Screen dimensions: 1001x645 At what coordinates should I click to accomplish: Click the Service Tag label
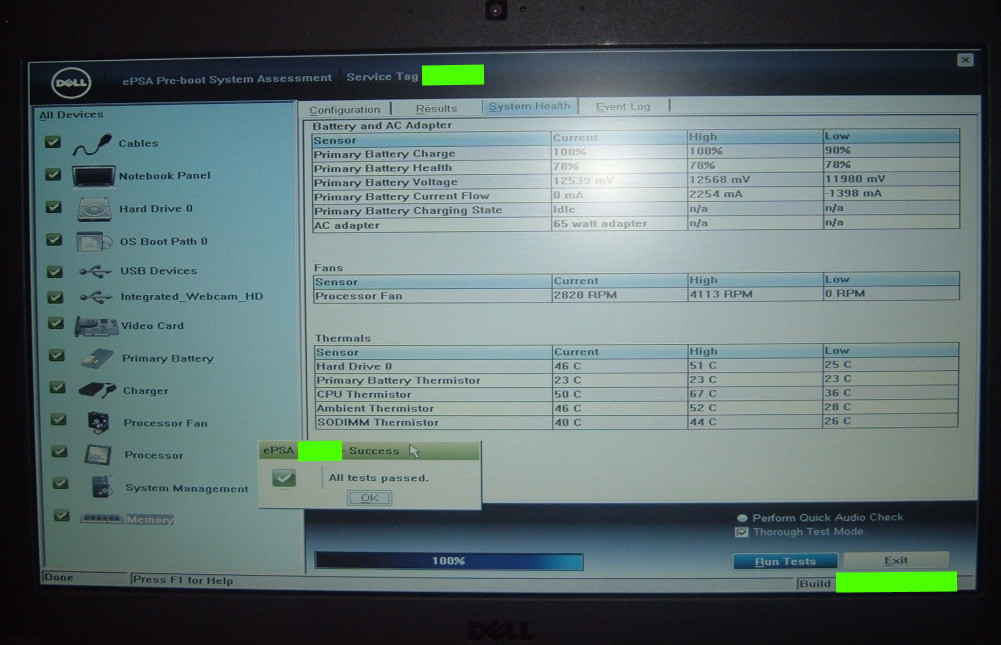tap(382, 77)
